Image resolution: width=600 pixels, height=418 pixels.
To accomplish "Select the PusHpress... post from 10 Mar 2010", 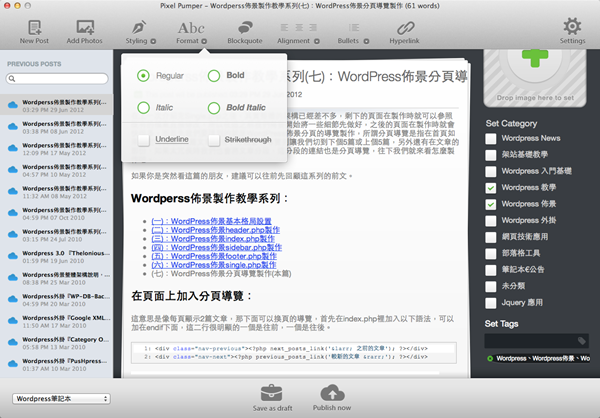I will (x=57, y=364).
